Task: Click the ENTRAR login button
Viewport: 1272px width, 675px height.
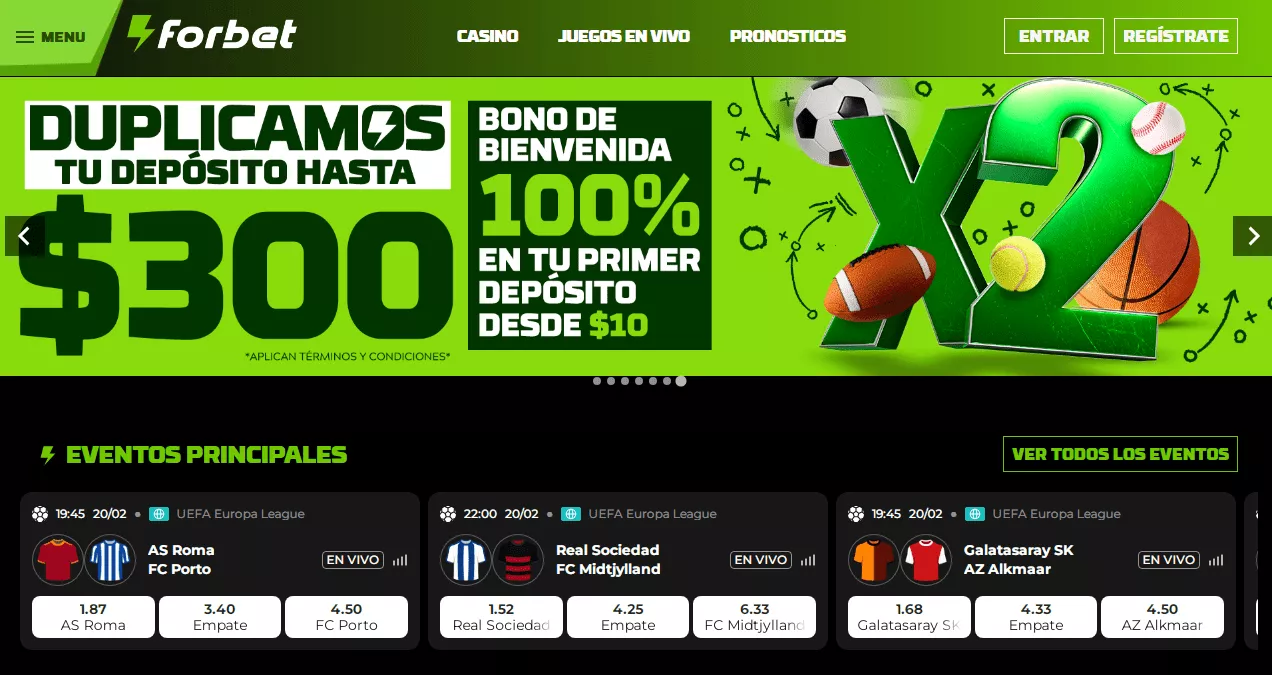Action: pos(1054,36)
